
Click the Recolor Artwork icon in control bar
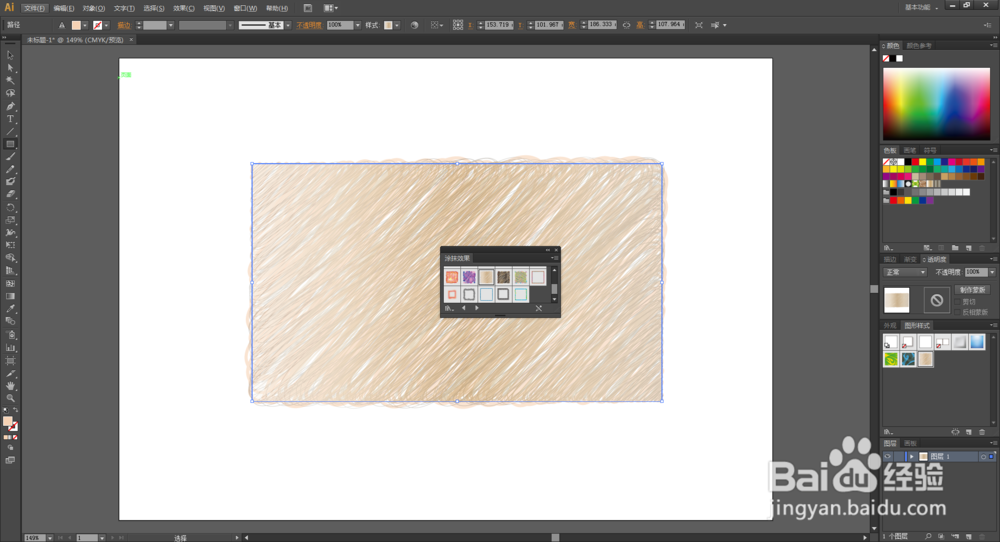point(415,26)
